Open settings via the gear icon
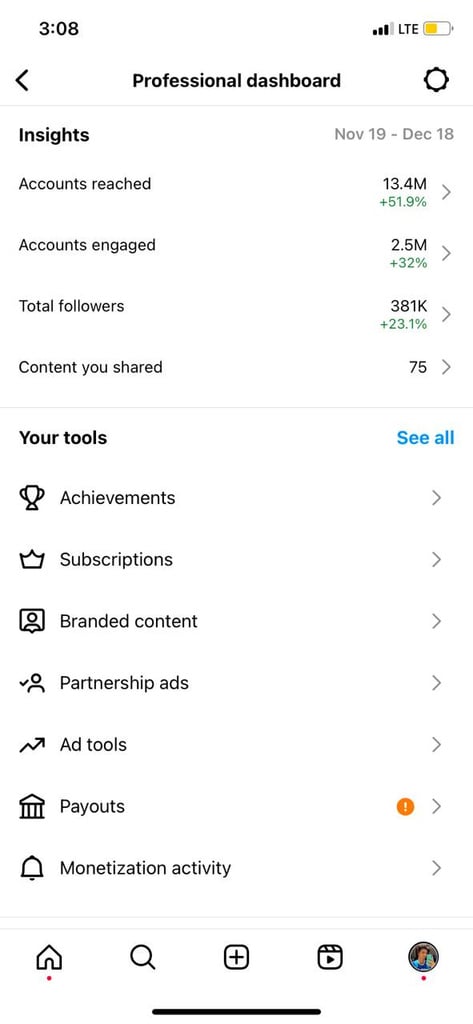The height and width of the screenshot is (1024, 473). pos(436,80)
